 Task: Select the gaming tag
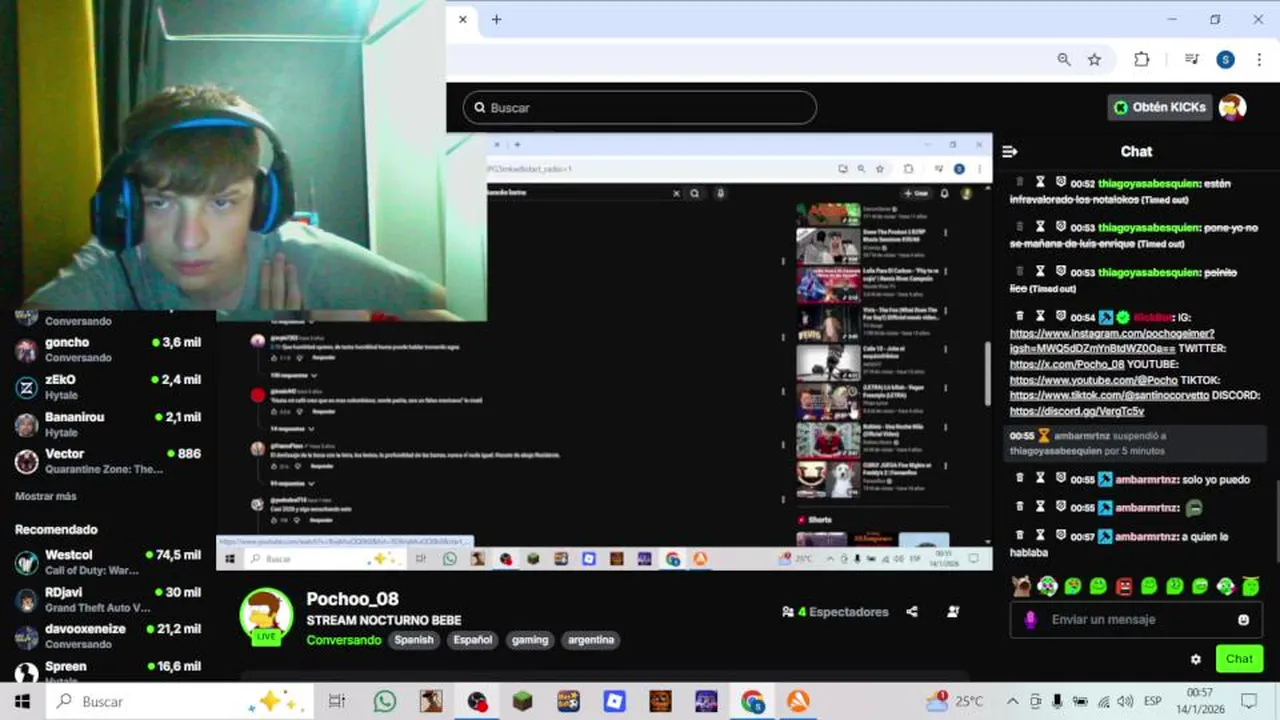tap(530, 640)
